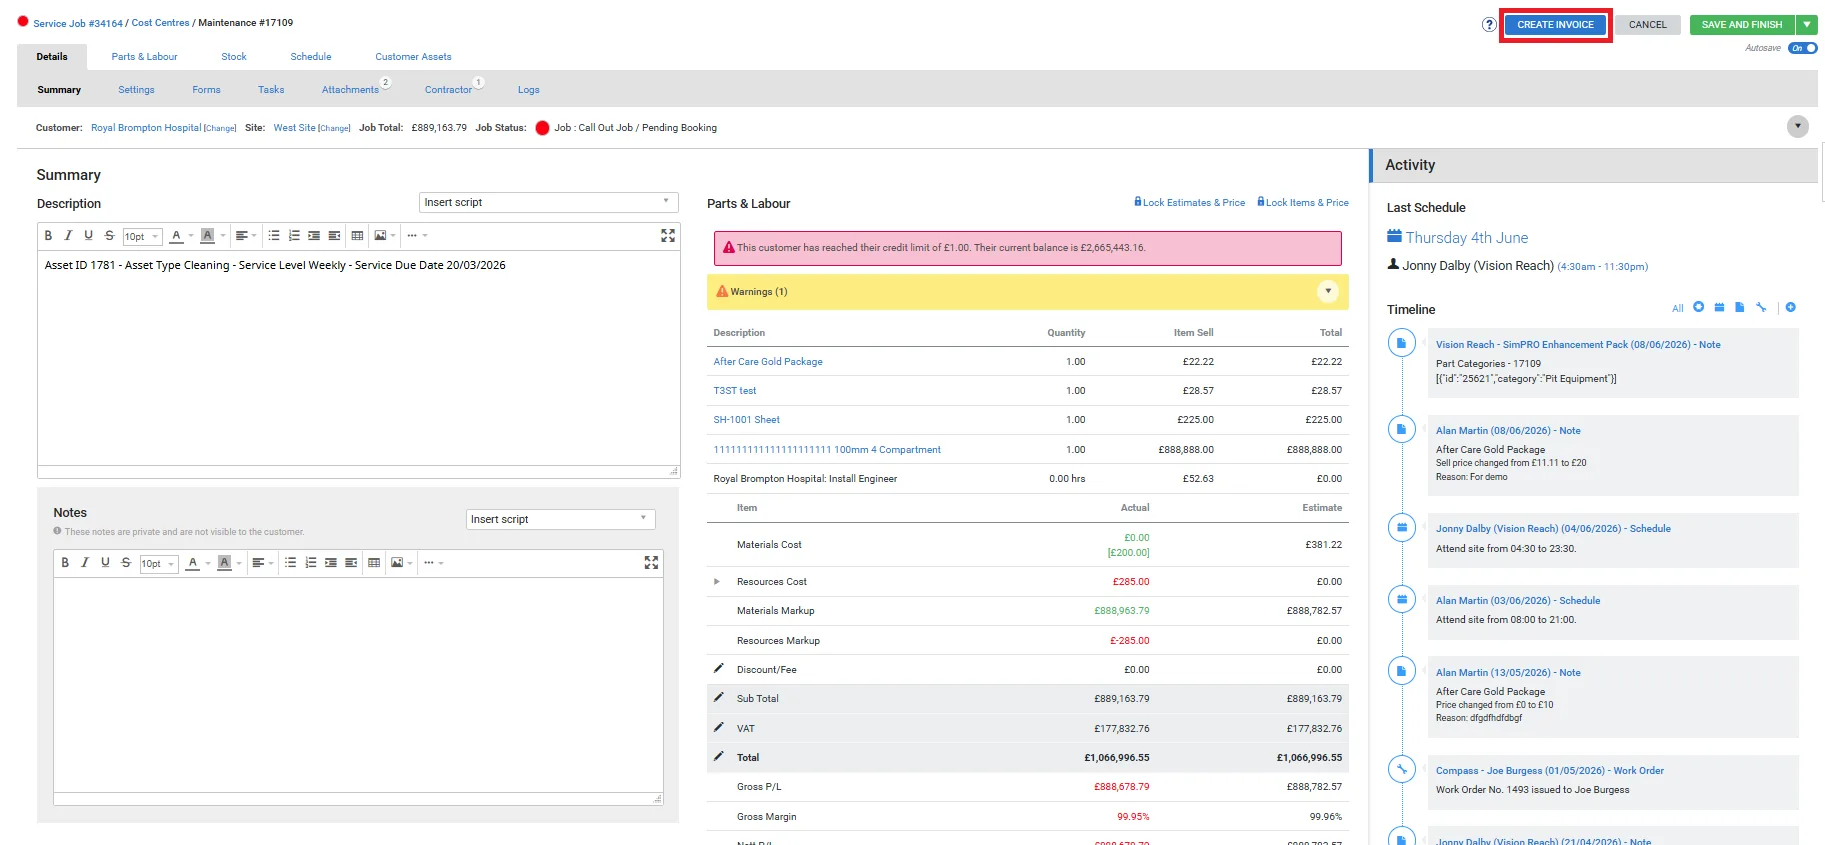This screenshot has height=845, width=1825.
Task: Switch to Stock tab
Action: [234, 57]
